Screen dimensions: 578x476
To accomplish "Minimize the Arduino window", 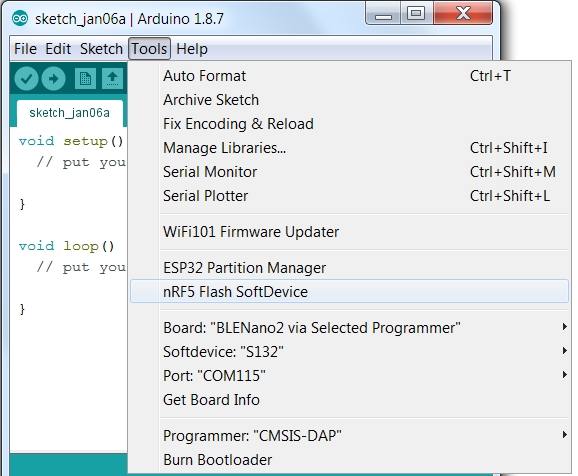I will coord(383,14).
